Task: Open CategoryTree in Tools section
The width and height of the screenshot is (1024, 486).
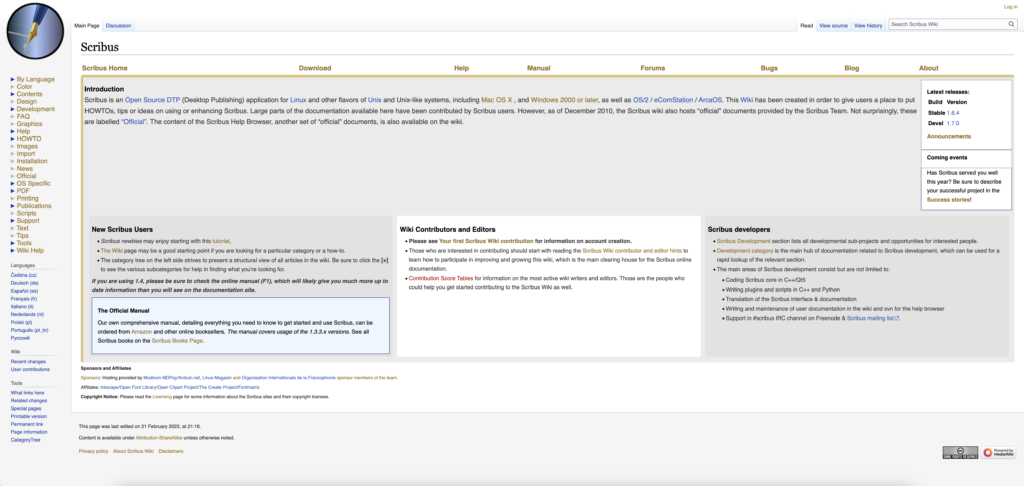Action: (25, 440)
